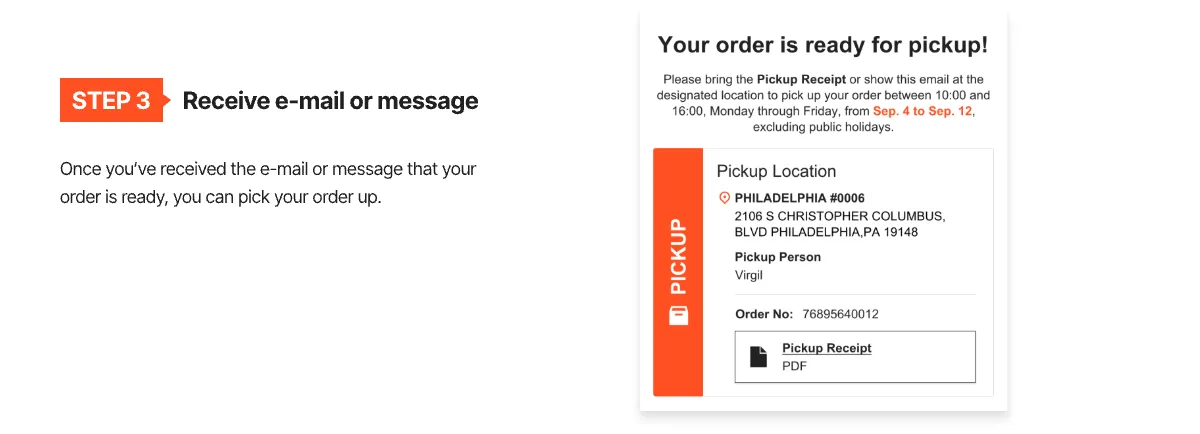Click the Pickup Location heading
The height and width of the screenshot is (434, 1200).
pyautogui.click(x=776, y=171)
